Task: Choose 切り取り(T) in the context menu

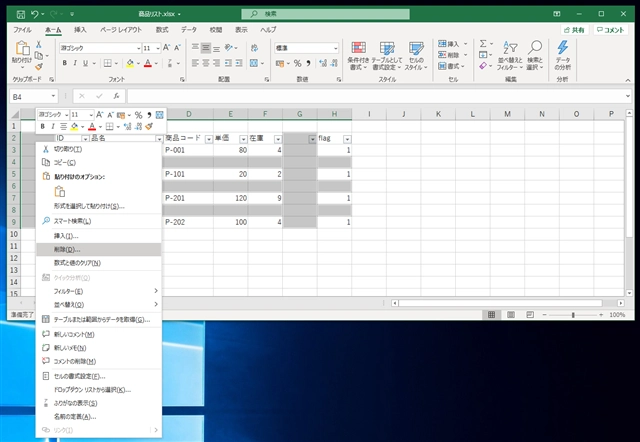Action: click(x=99, y=149)
